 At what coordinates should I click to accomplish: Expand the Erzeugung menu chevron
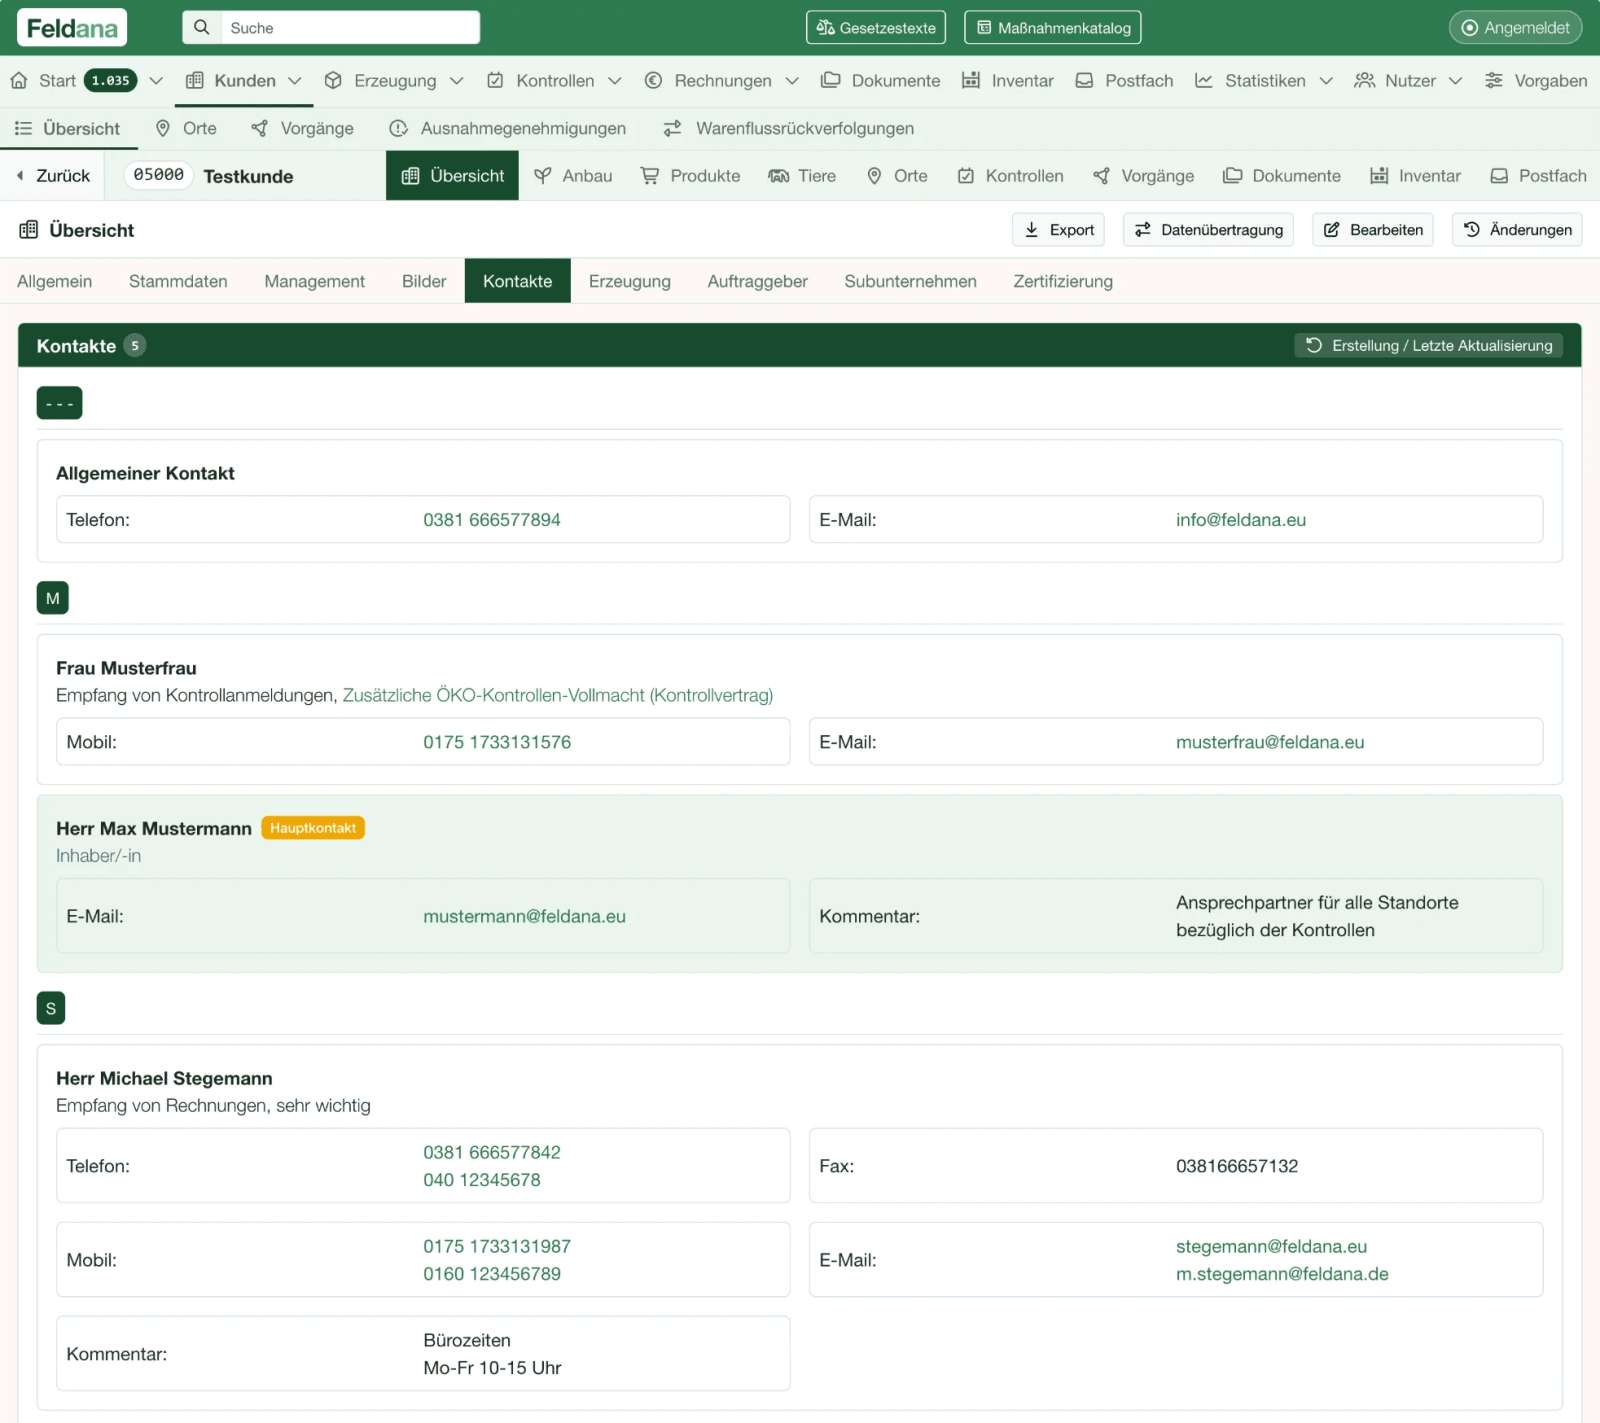[457, 81]
